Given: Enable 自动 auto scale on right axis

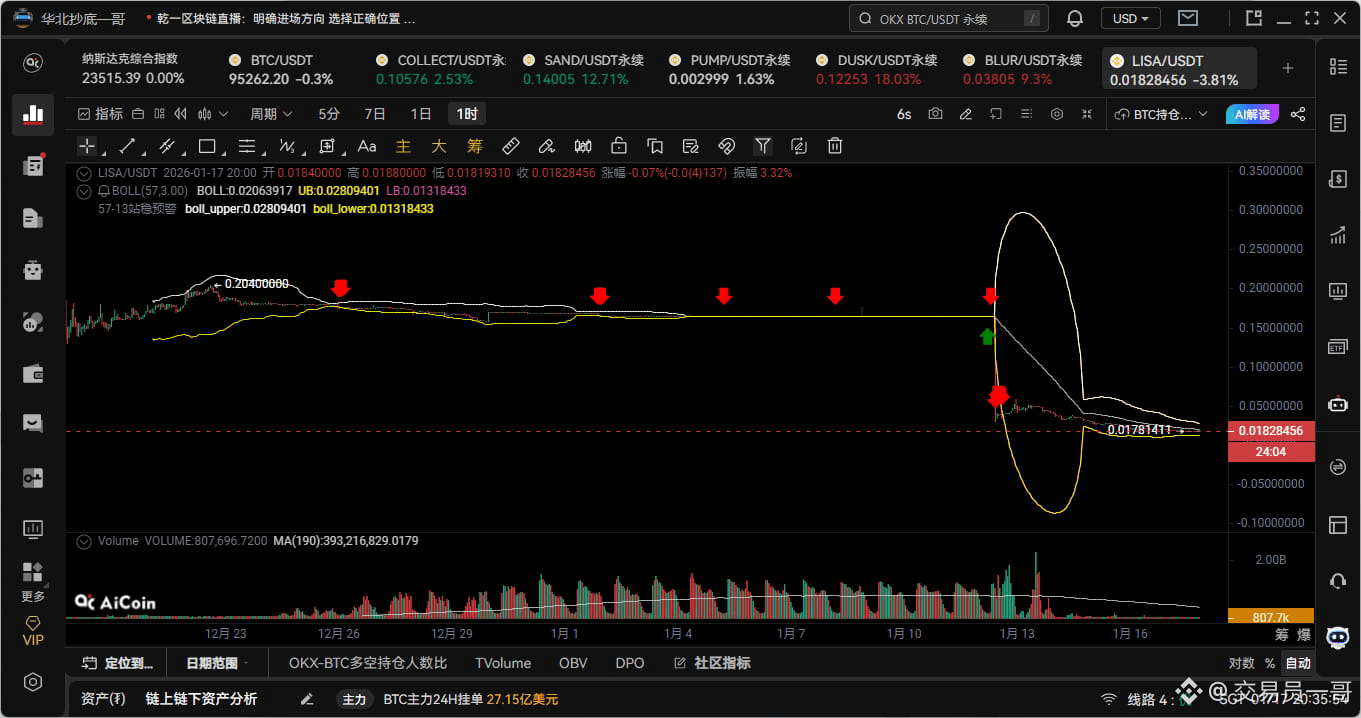Looking at the screenshot, I should tap(1297, 662).
